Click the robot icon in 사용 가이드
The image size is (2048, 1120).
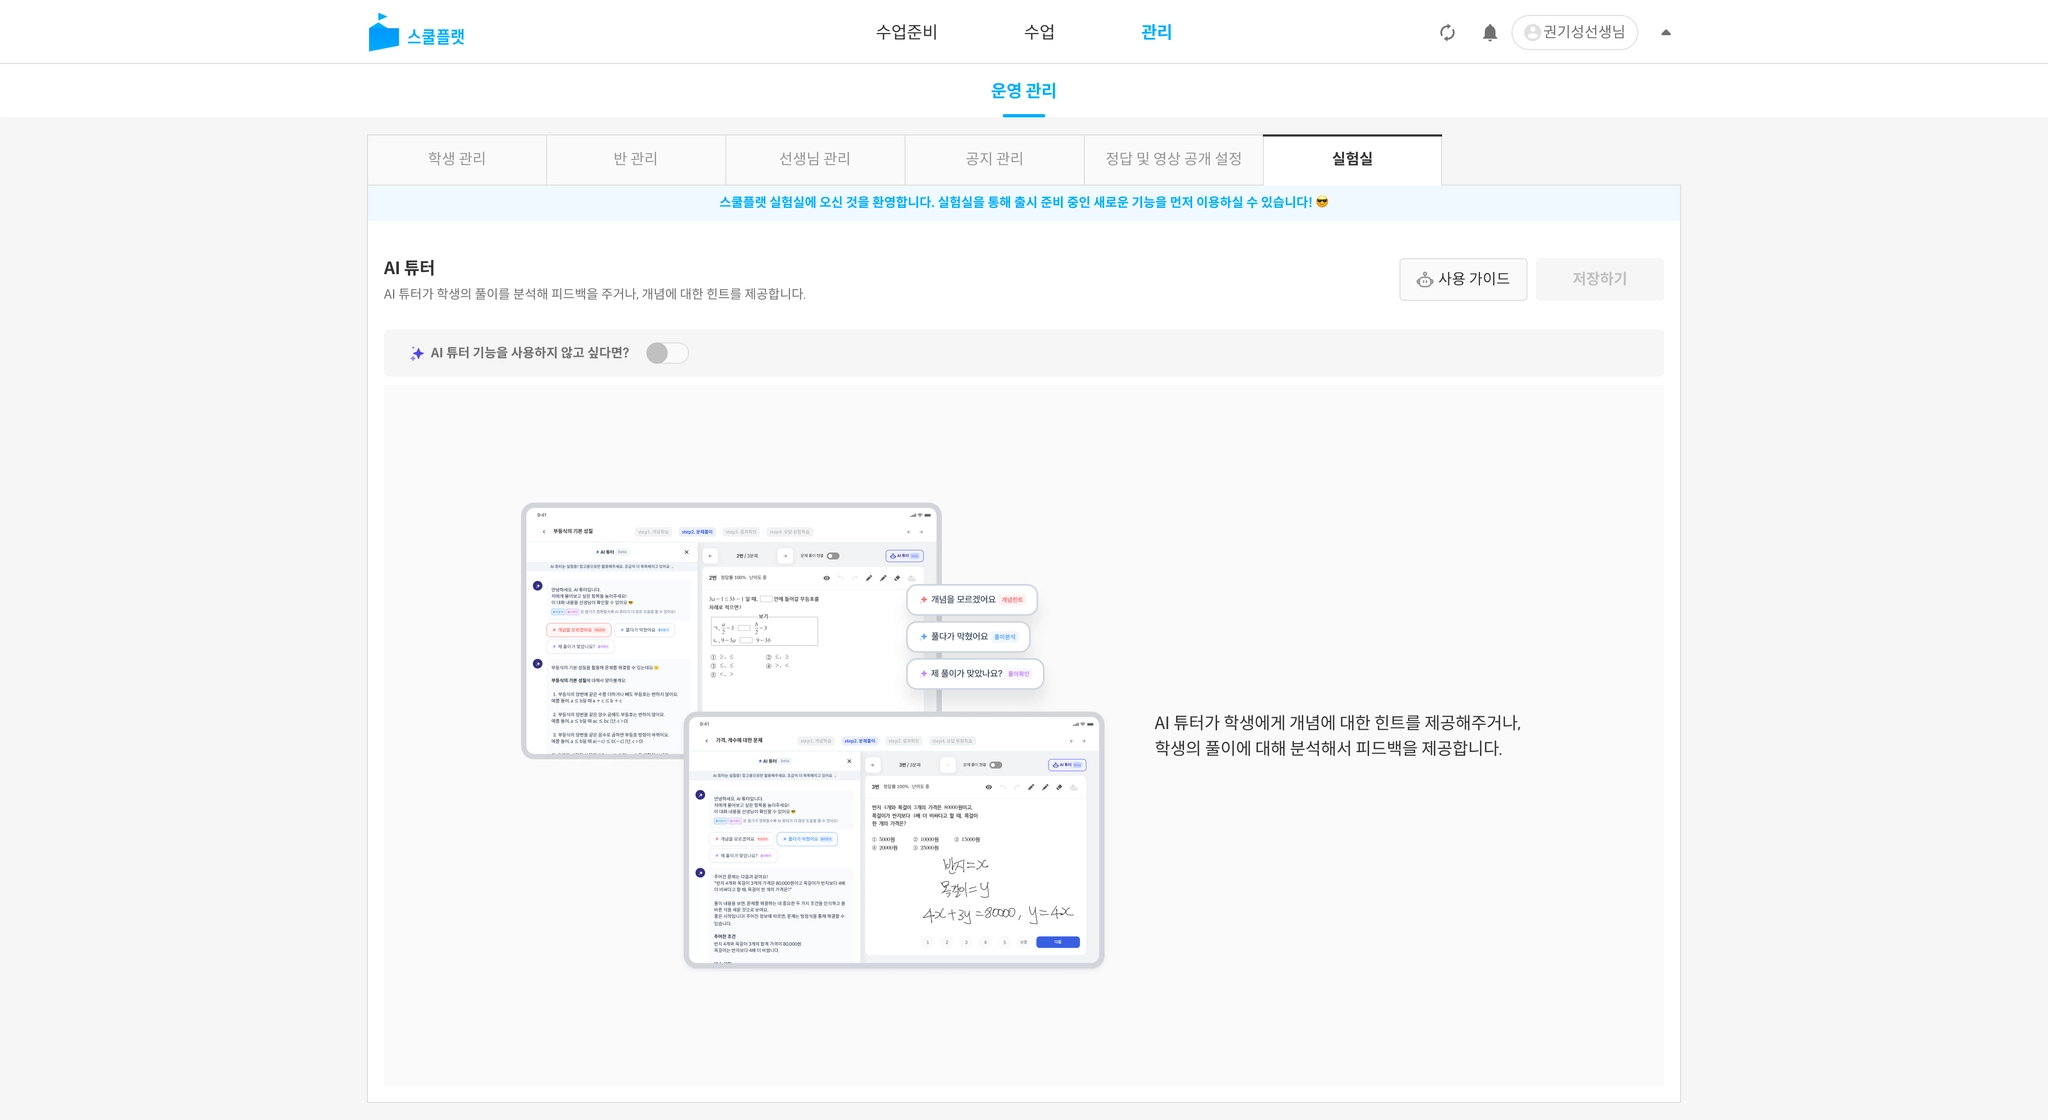click(x=1424, y=280)
